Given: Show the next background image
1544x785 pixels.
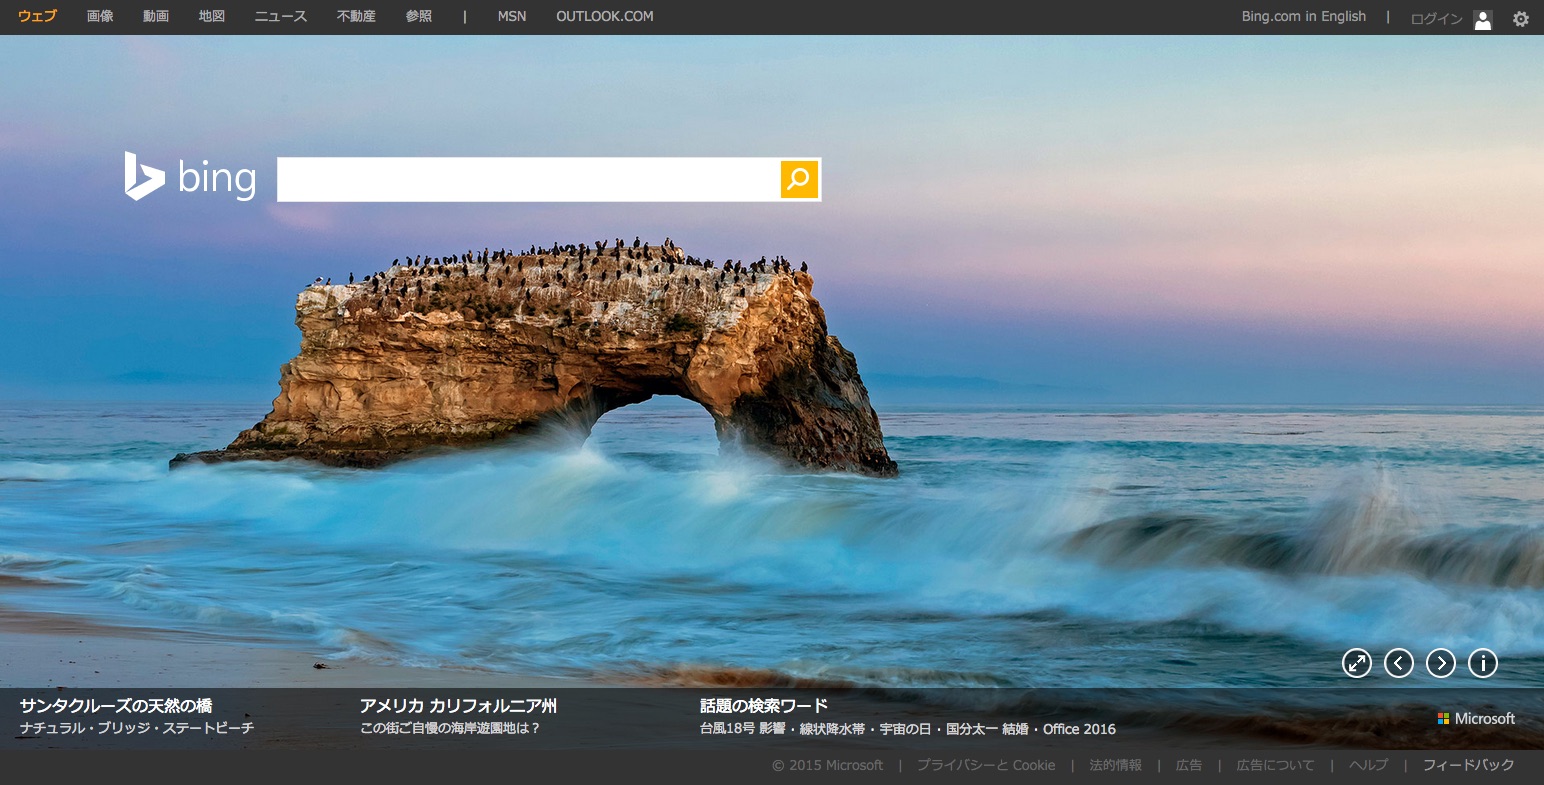Looking at the screenshot, I should (1440, 663).
